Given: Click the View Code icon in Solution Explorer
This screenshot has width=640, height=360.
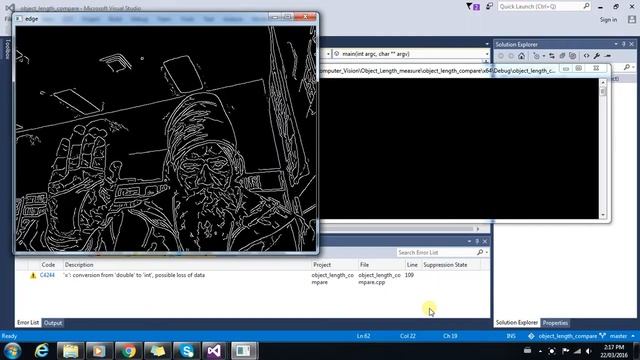Looking at the screenshot, I should tap(587, 56).
